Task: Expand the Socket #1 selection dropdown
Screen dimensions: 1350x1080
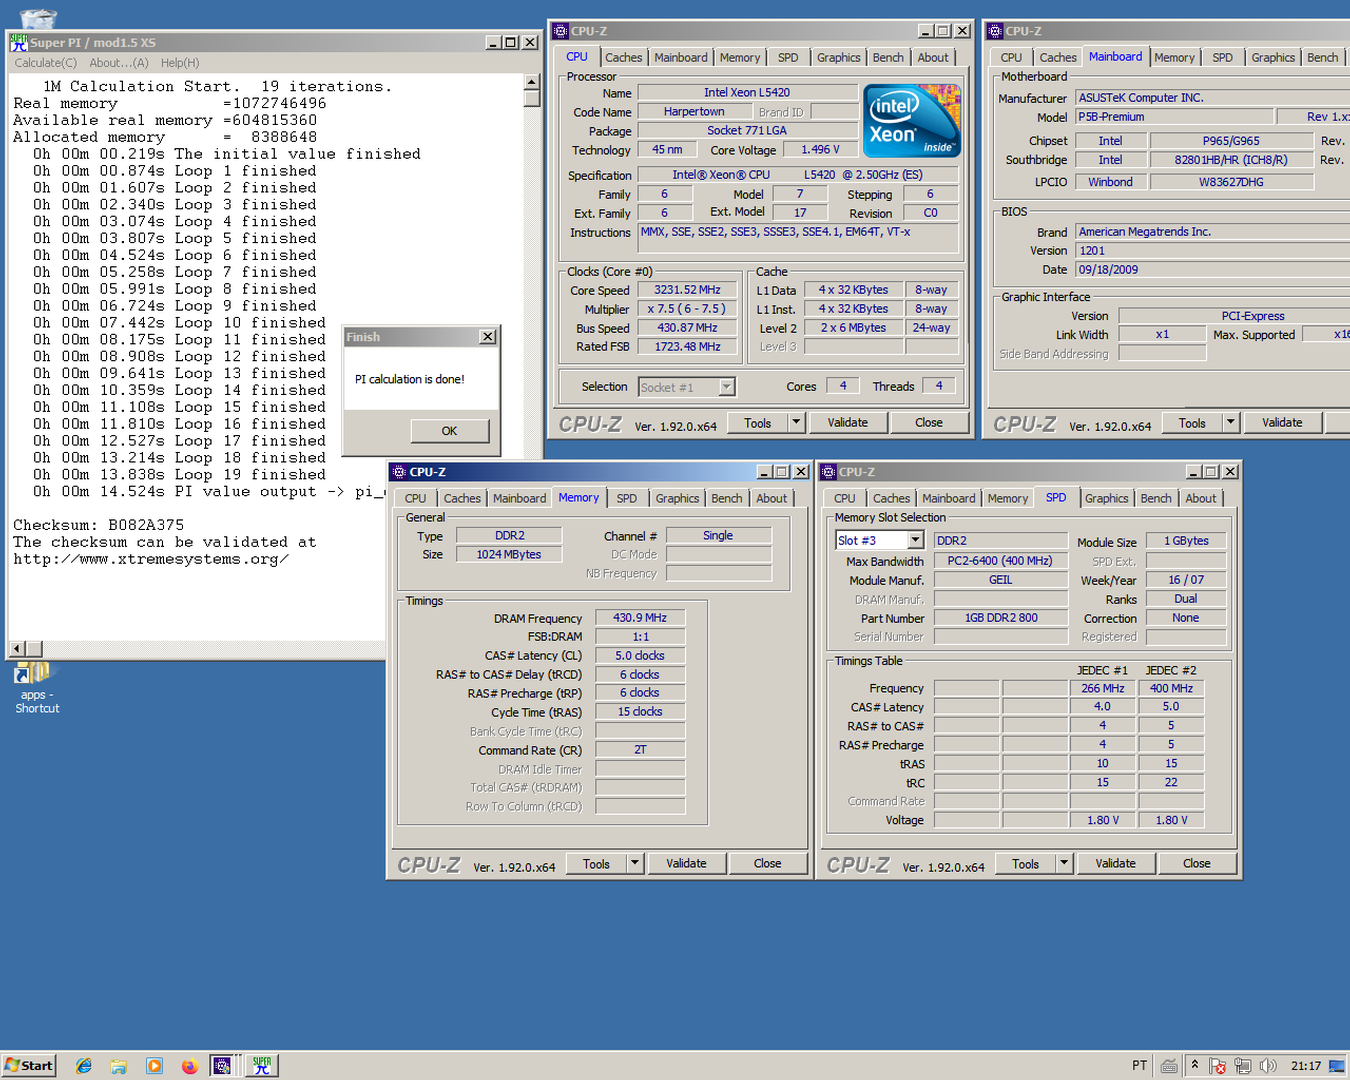Action: (727, 387)
